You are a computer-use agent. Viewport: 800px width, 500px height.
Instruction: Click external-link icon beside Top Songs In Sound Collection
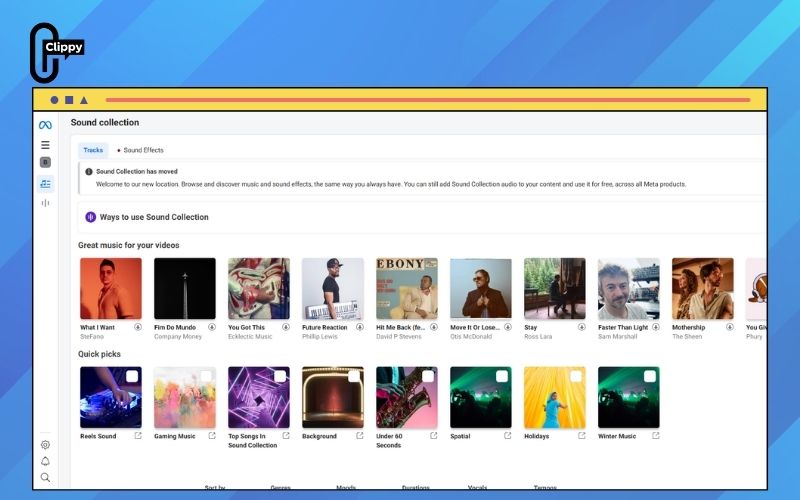[286, 436]
